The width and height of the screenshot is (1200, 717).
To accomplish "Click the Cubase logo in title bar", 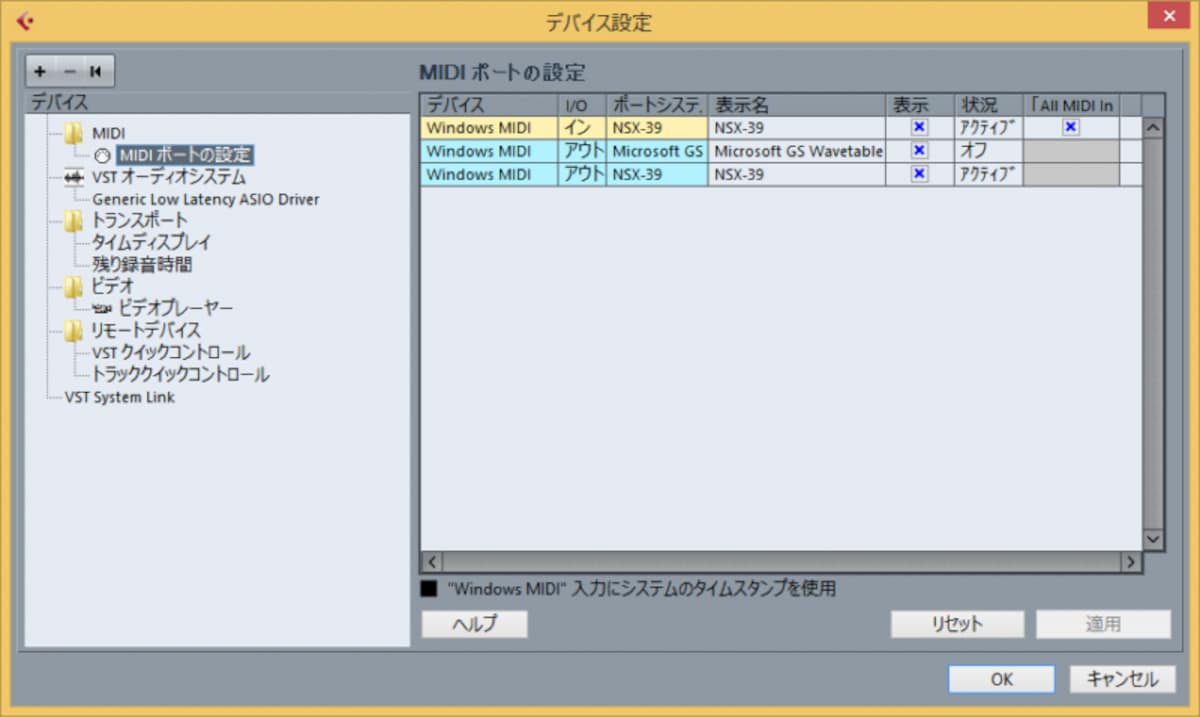I will [25, 21].
